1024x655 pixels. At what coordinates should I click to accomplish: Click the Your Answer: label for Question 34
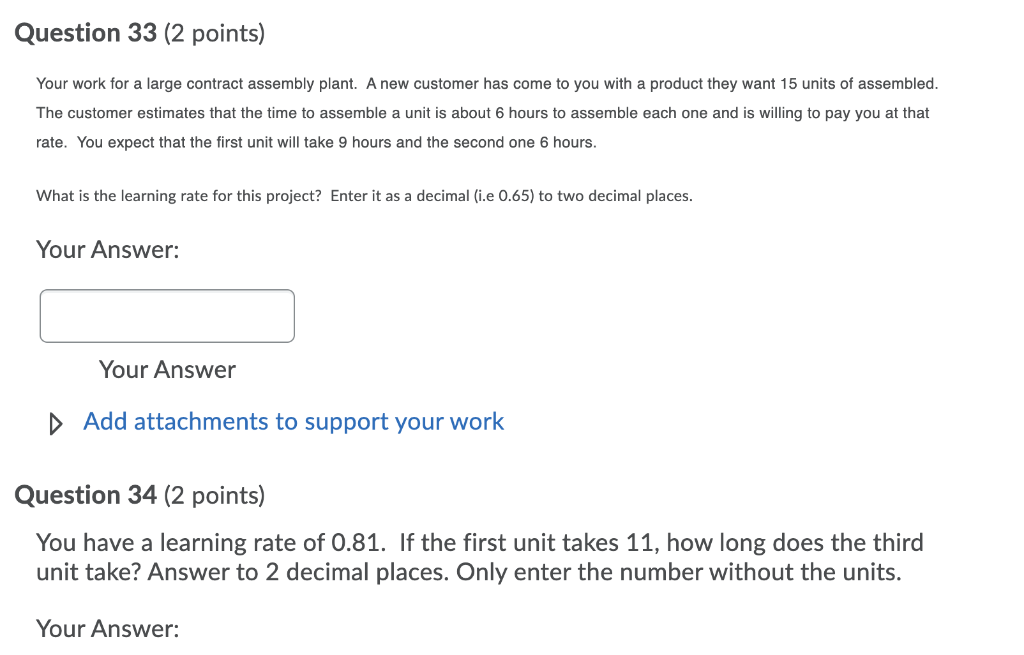[x=106, y=628]
